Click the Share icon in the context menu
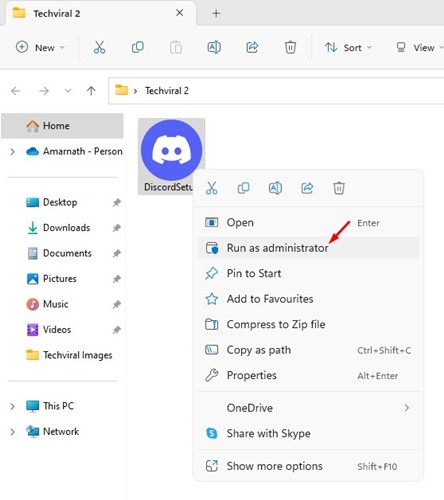This screenshot has height=500, width=444. (x=307, y=188)
